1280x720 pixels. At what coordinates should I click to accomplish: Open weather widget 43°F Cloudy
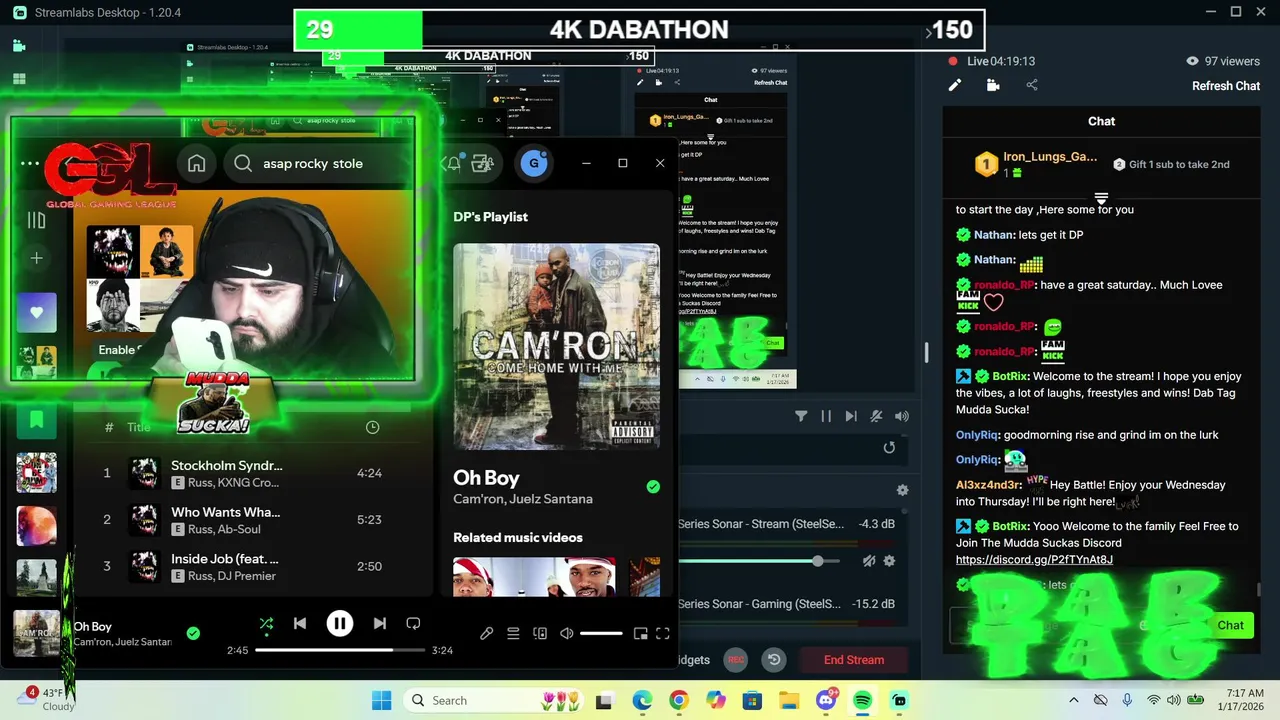click(x=45, y=699)
